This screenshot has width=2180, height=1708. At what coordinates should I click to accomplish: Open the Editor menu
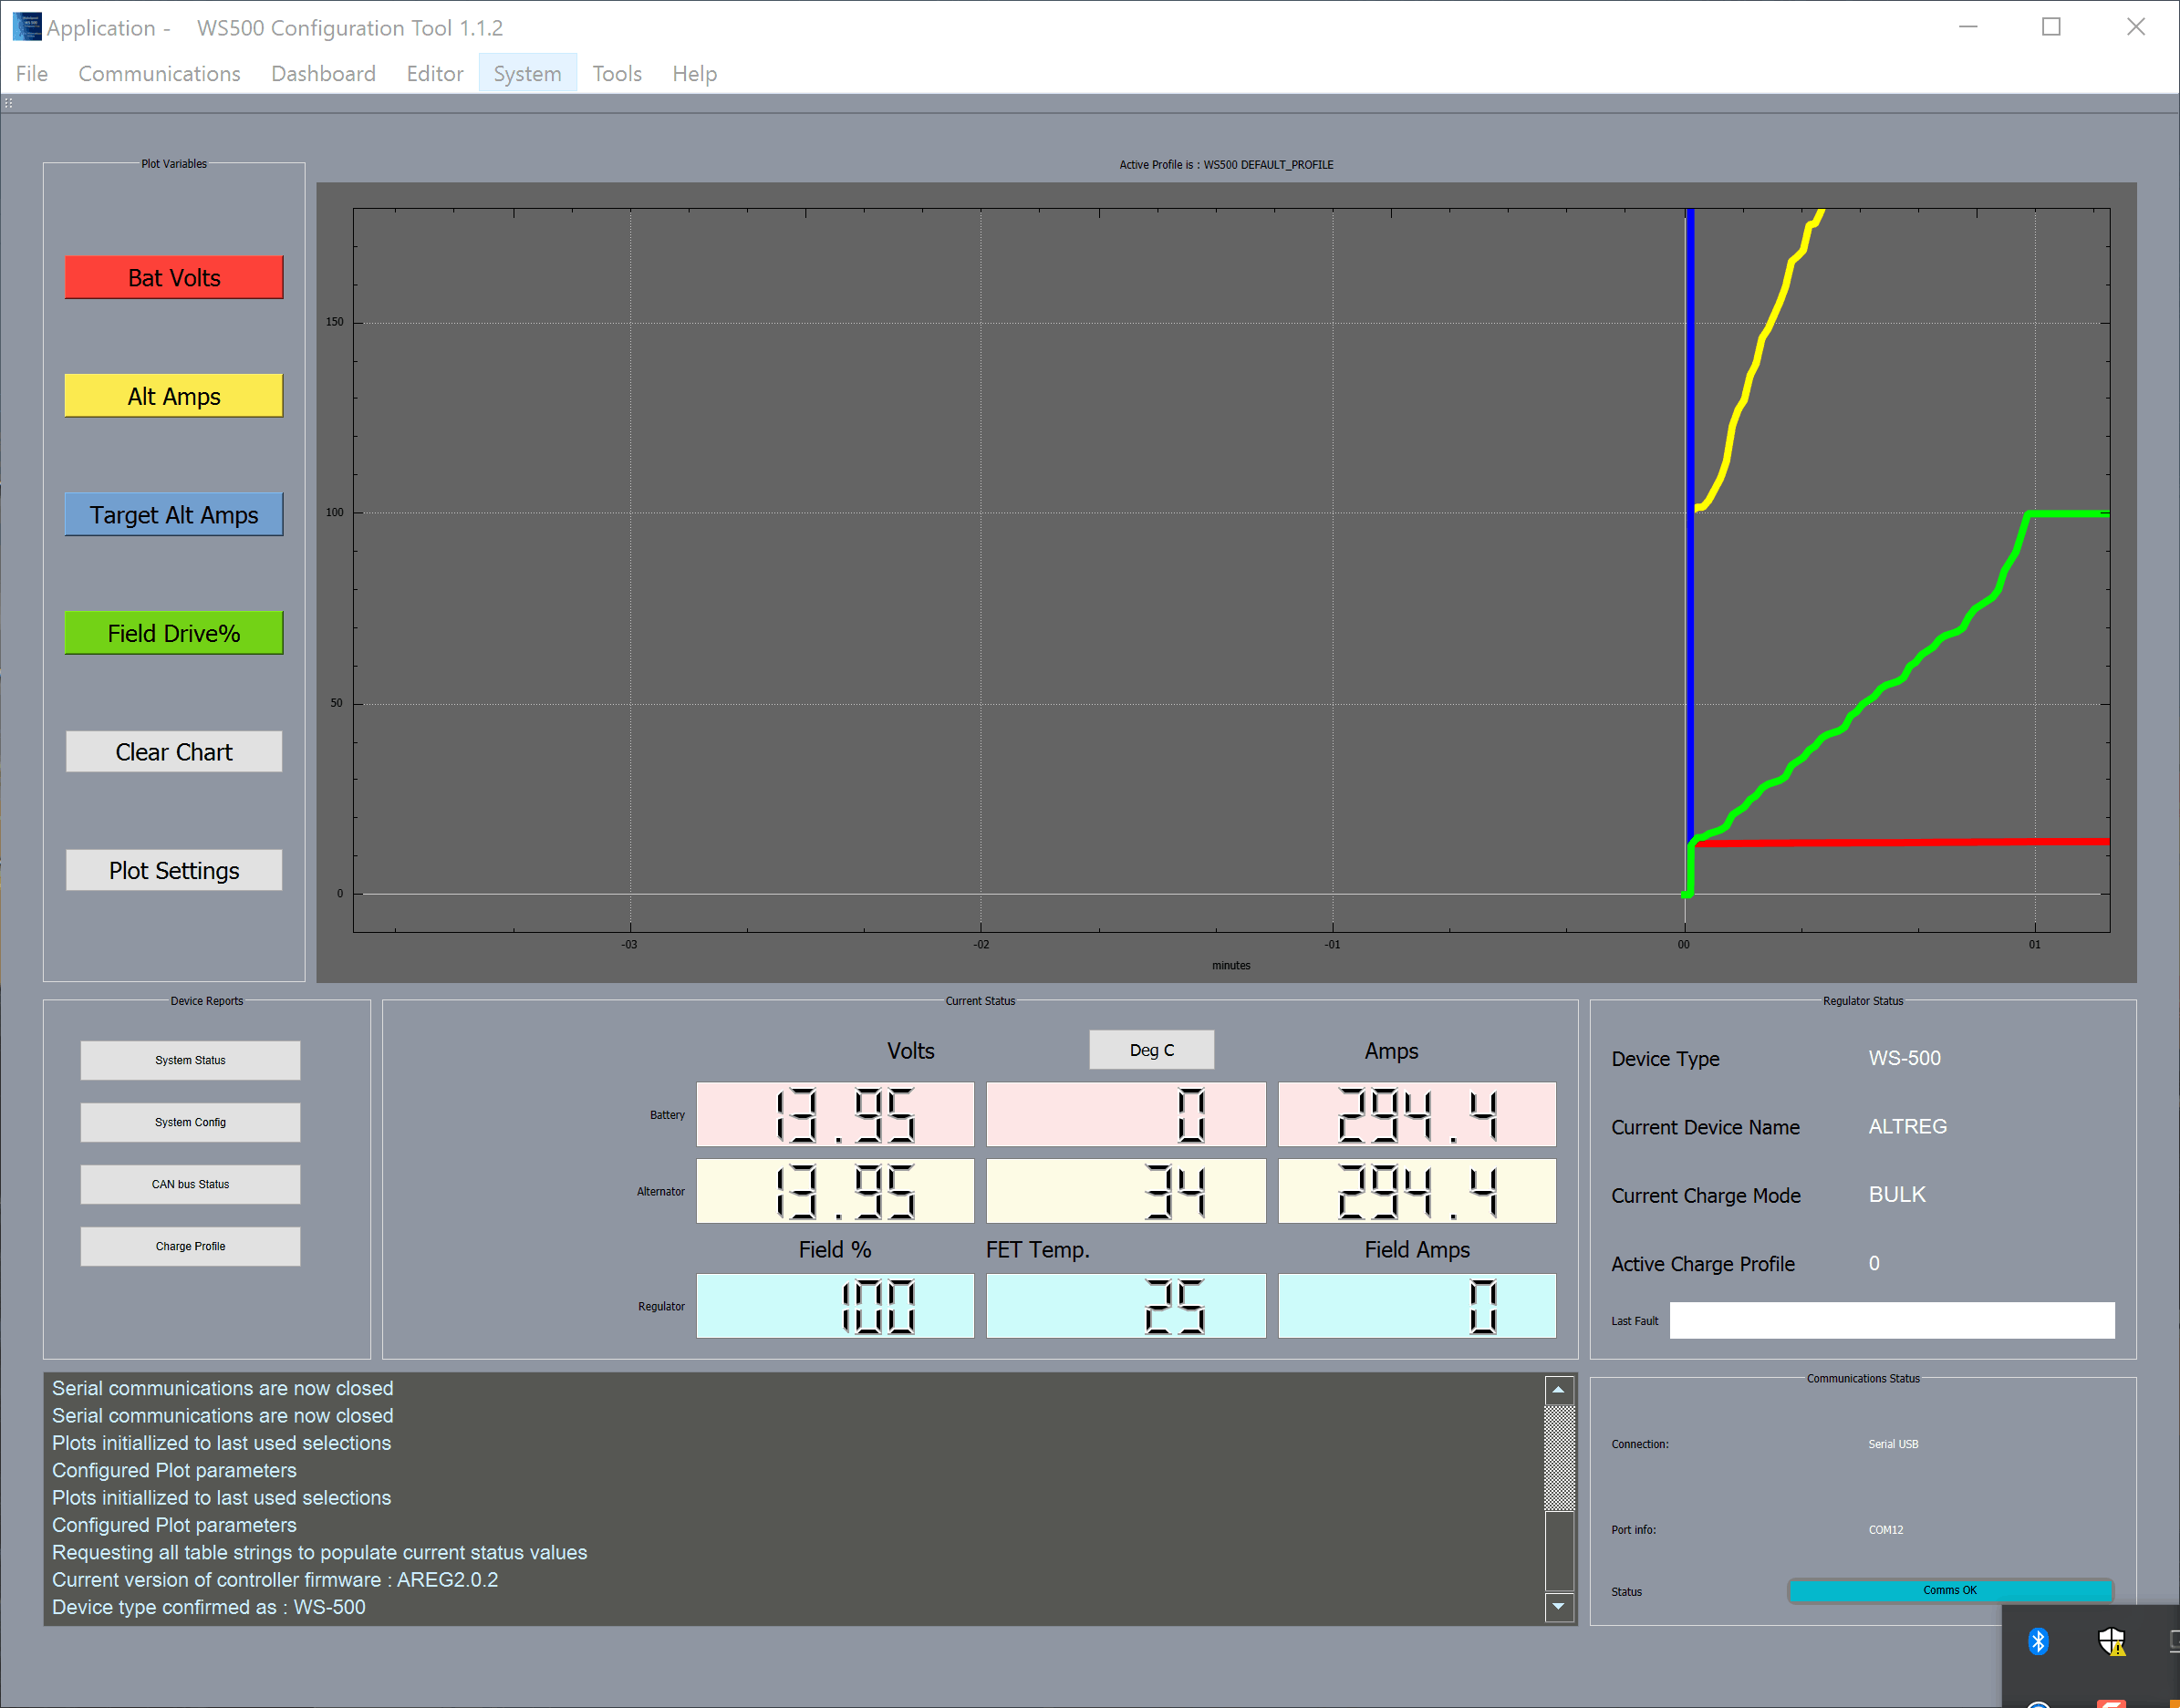coord(434,74)
